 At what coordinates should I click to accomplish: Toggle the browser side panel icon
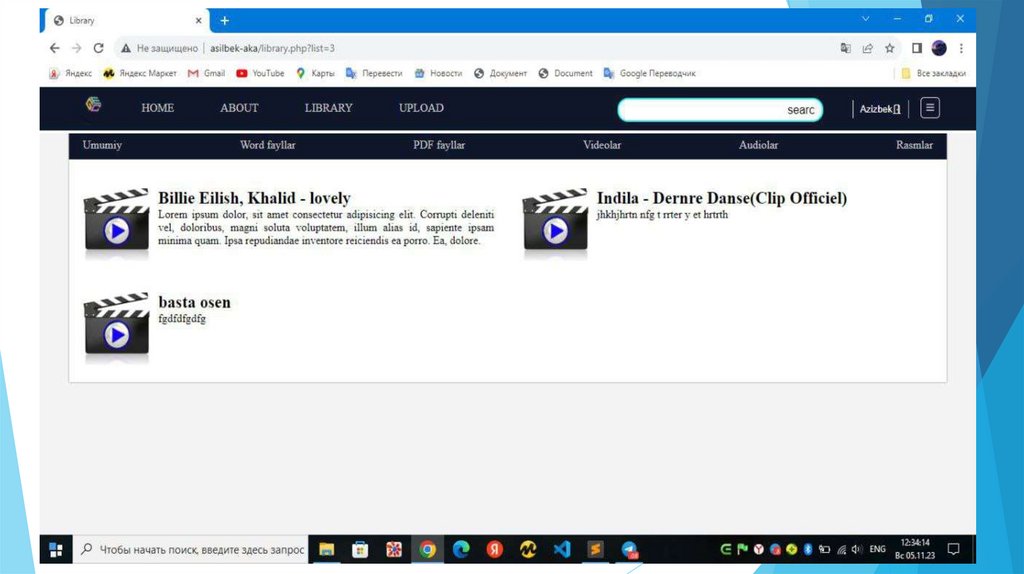[917, 48]
